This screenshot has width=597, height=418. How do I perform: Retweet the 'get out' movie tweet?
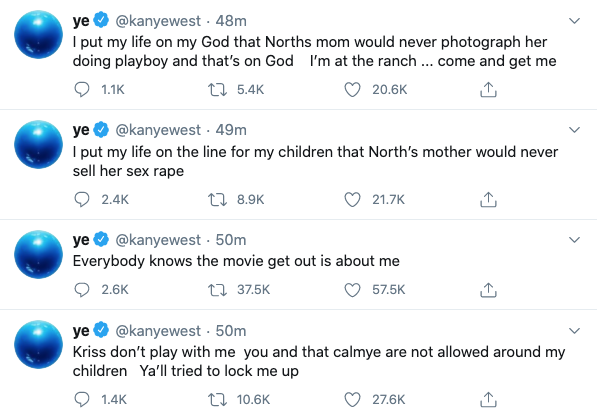coord(217,290)
